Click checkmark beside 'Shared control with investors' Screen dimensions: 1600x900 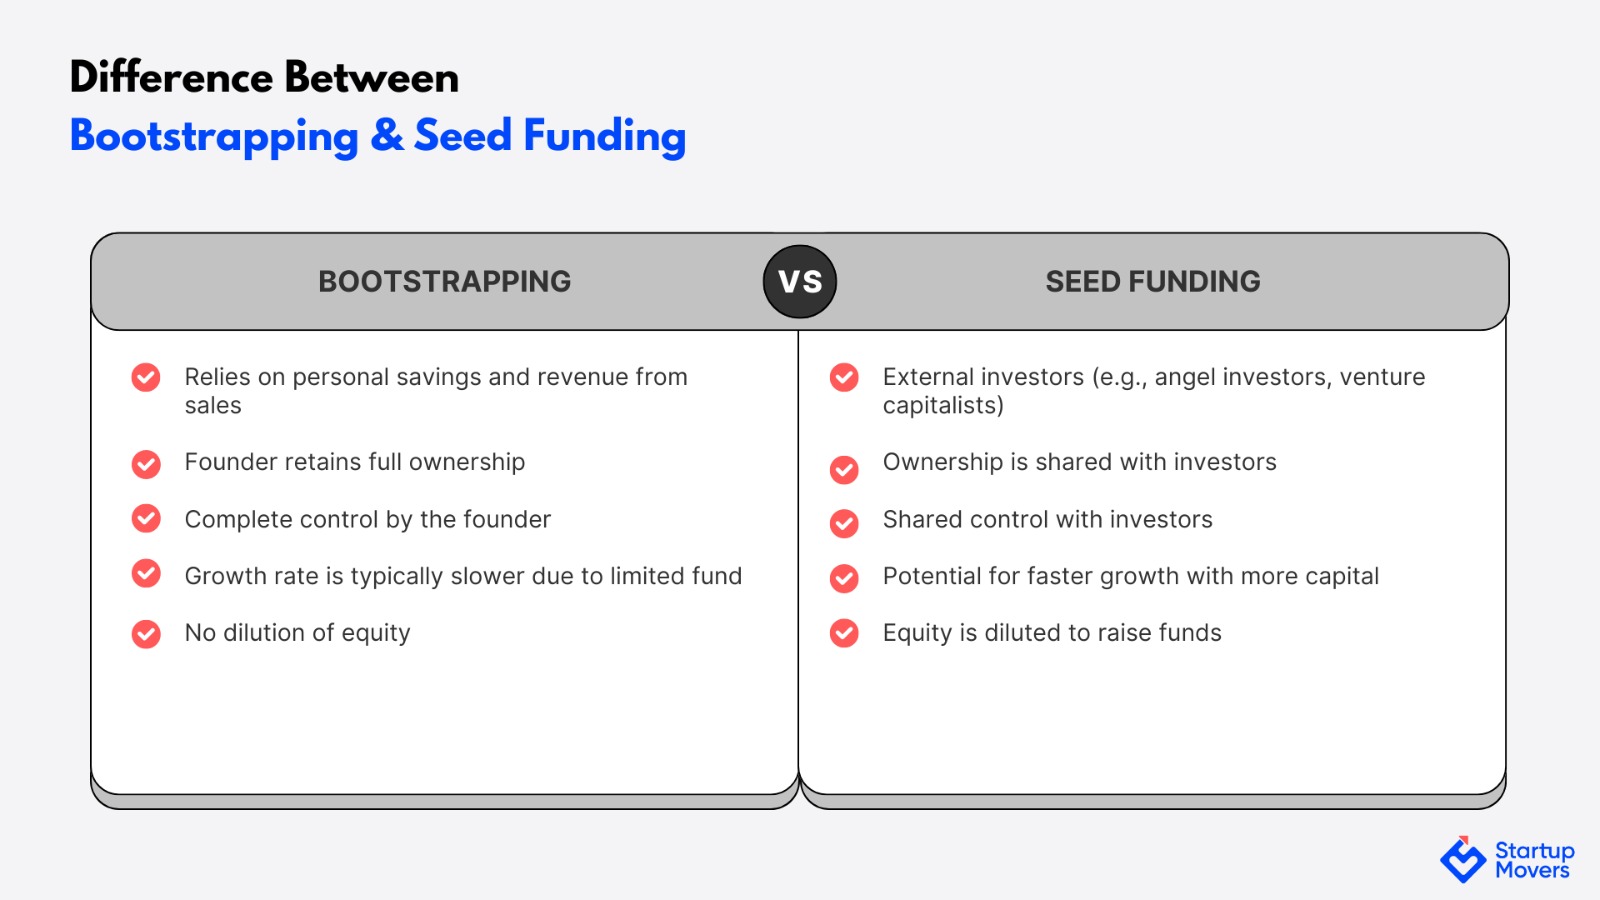coord(844,523)
